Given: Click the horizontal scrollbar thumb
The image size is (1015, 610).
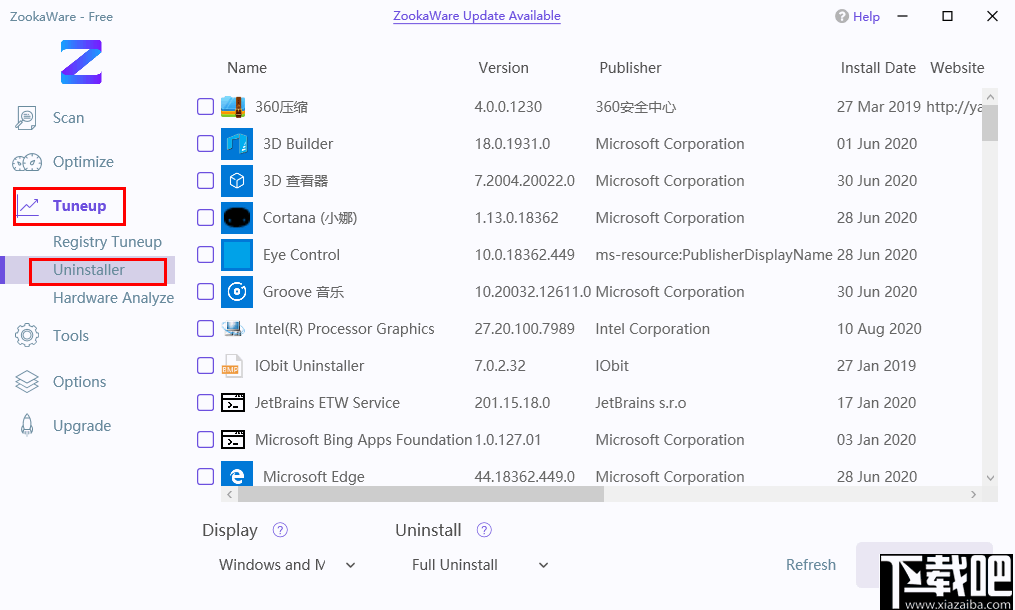Looking at the screenshot, I should [x=420, y=494].
